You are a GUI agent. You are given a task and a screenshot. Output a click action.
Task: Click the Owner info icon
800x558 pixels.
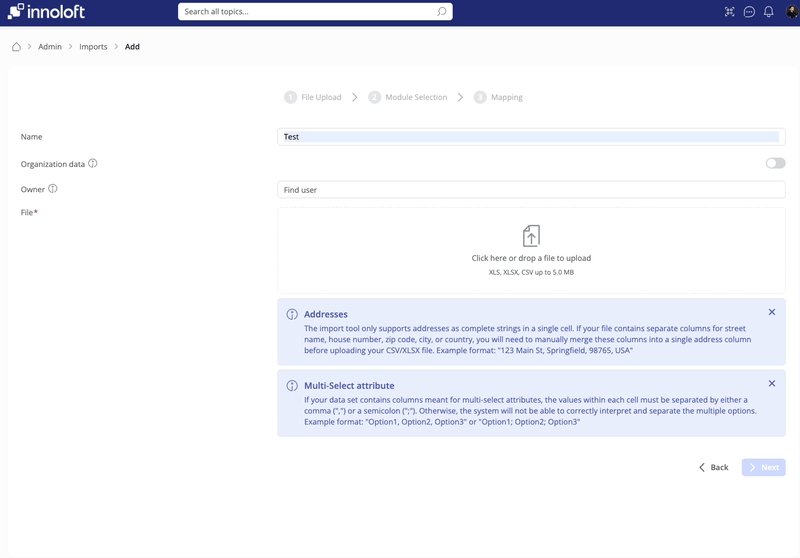53,188
